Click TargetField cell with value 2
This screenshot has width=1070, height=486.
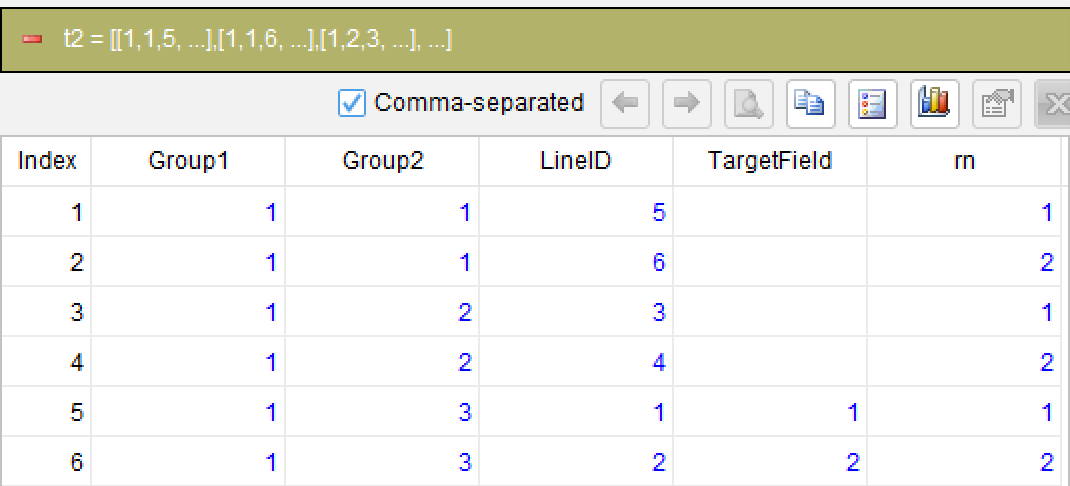770,462
